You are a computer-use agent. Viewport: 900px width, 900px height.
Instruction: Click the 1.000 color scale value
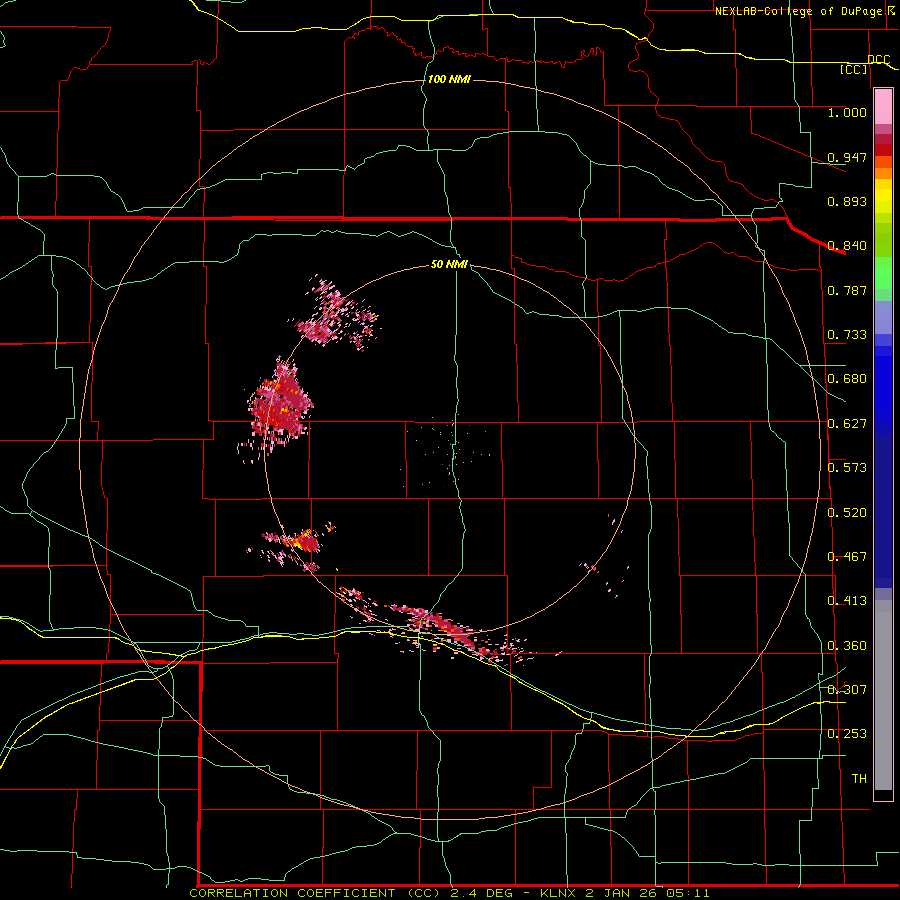(x=847, y=112)
